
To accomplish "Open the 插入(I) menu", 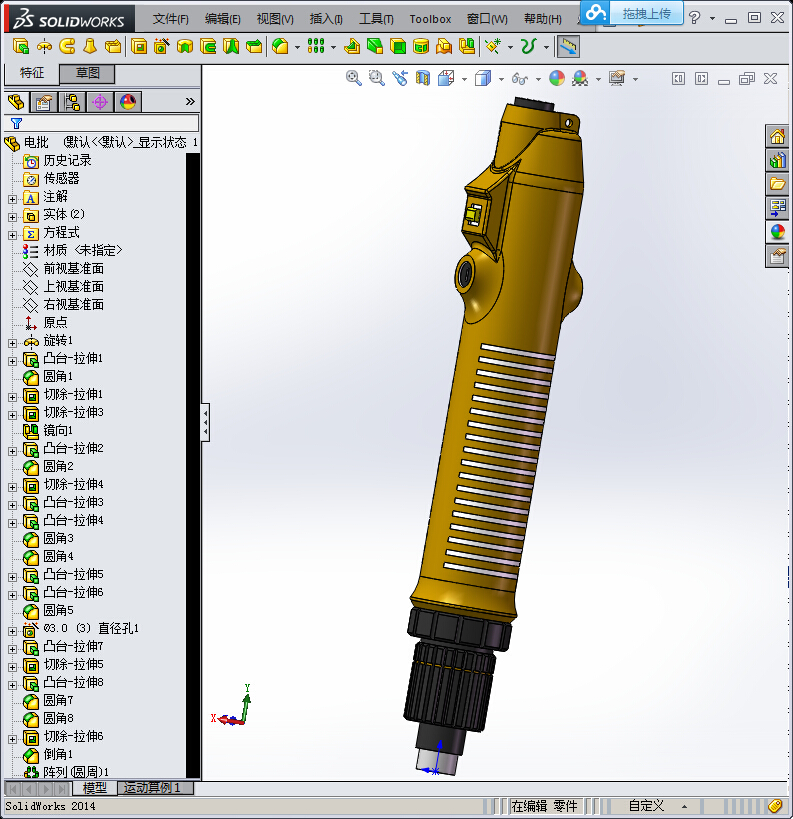I will point(326,19).
